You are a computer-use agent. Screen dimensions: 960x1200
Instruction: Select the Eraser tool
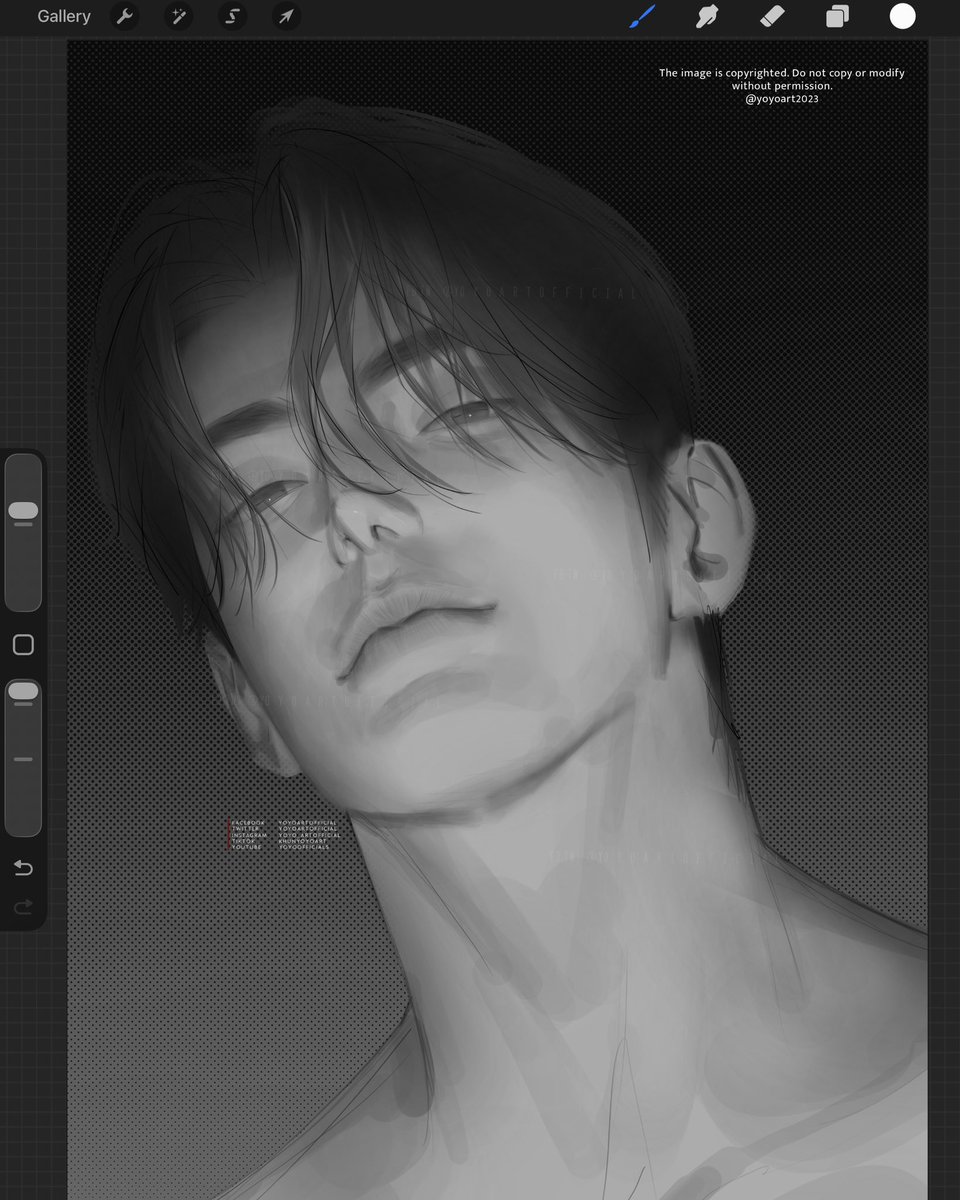(772, 16)
